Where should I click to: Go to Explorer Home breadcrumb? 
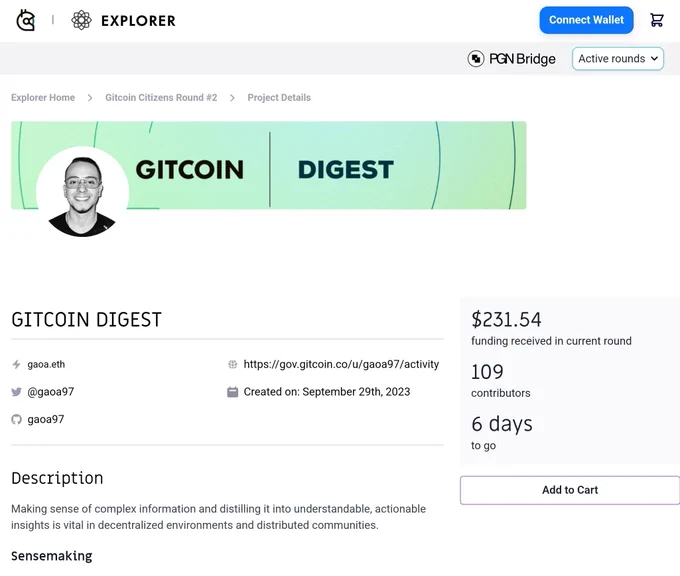point(43,98)
